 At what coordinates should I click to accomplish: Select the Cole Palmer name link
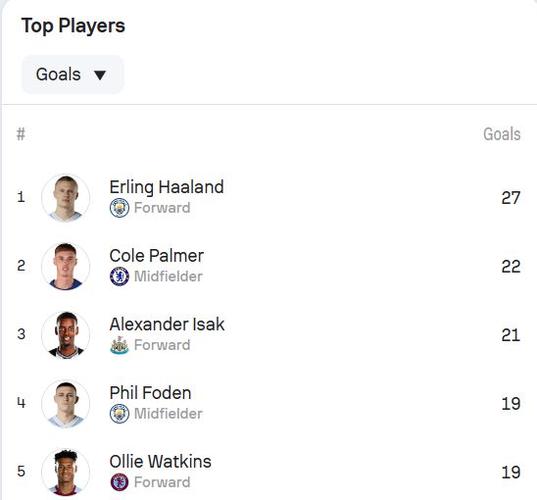coord(157,255)
